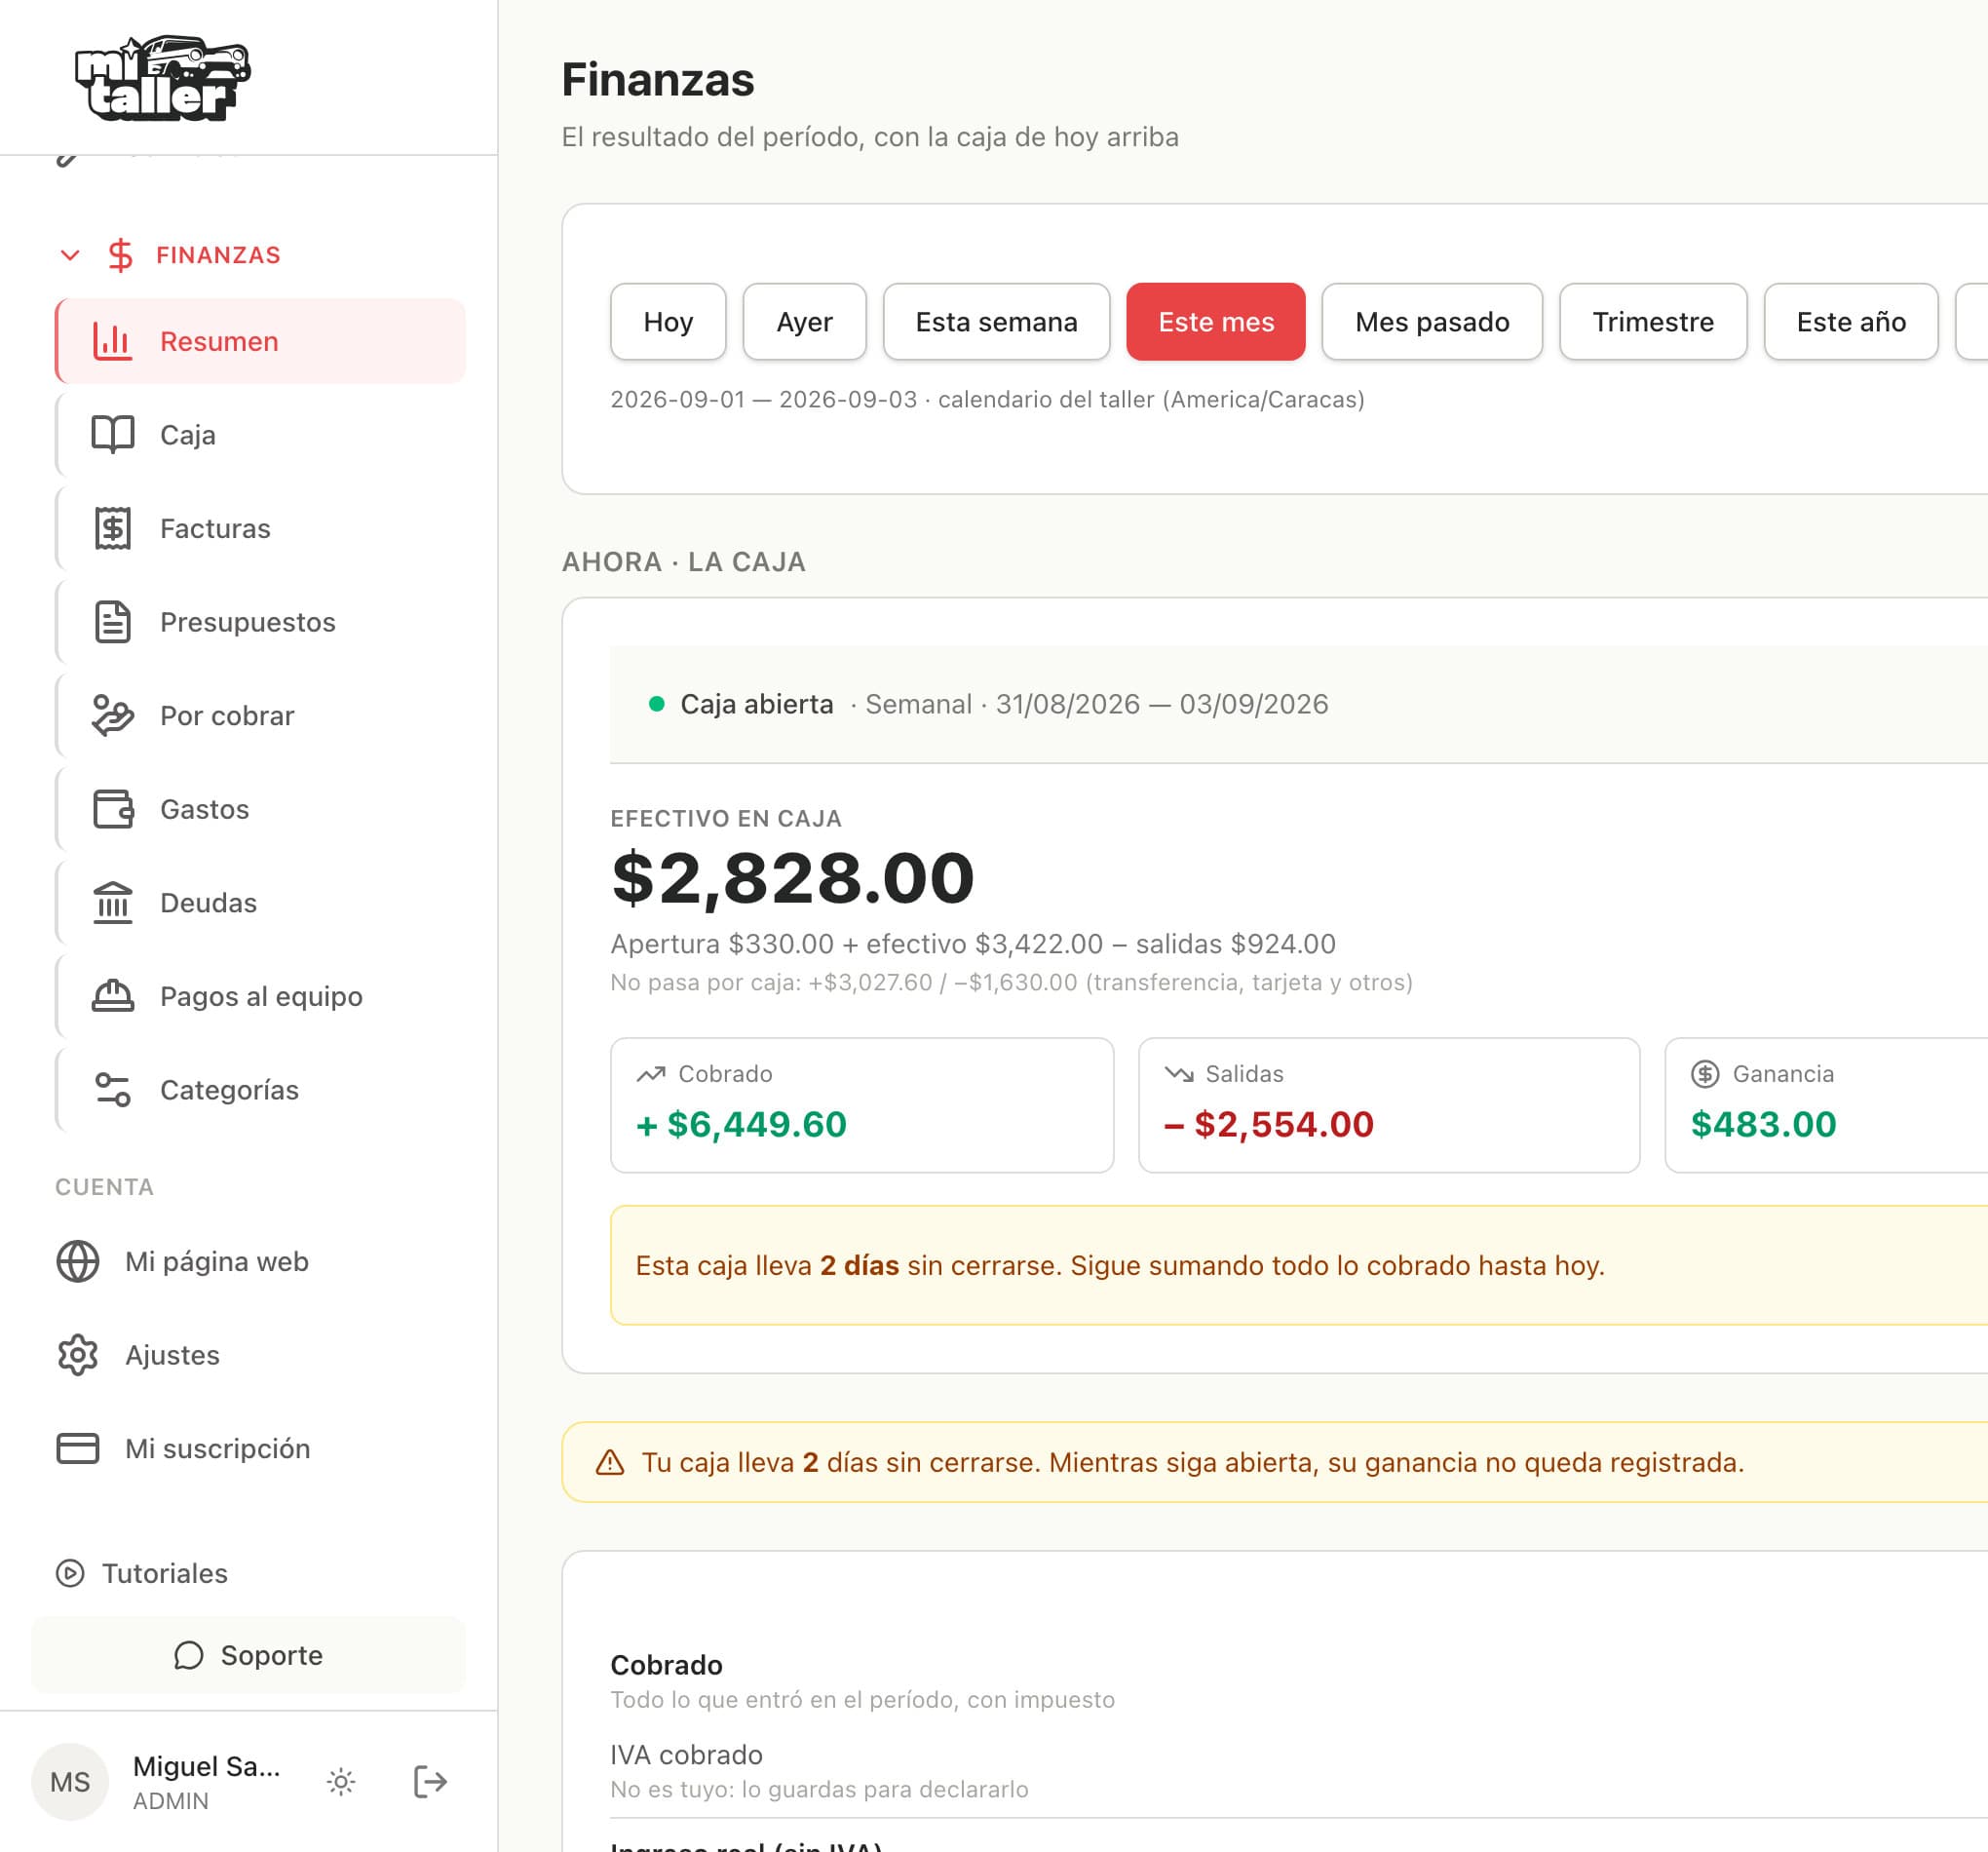Viewport: 1988px width, 1852px height.
Task: Open the Gastos wallet icon
Action: [112, 809]
